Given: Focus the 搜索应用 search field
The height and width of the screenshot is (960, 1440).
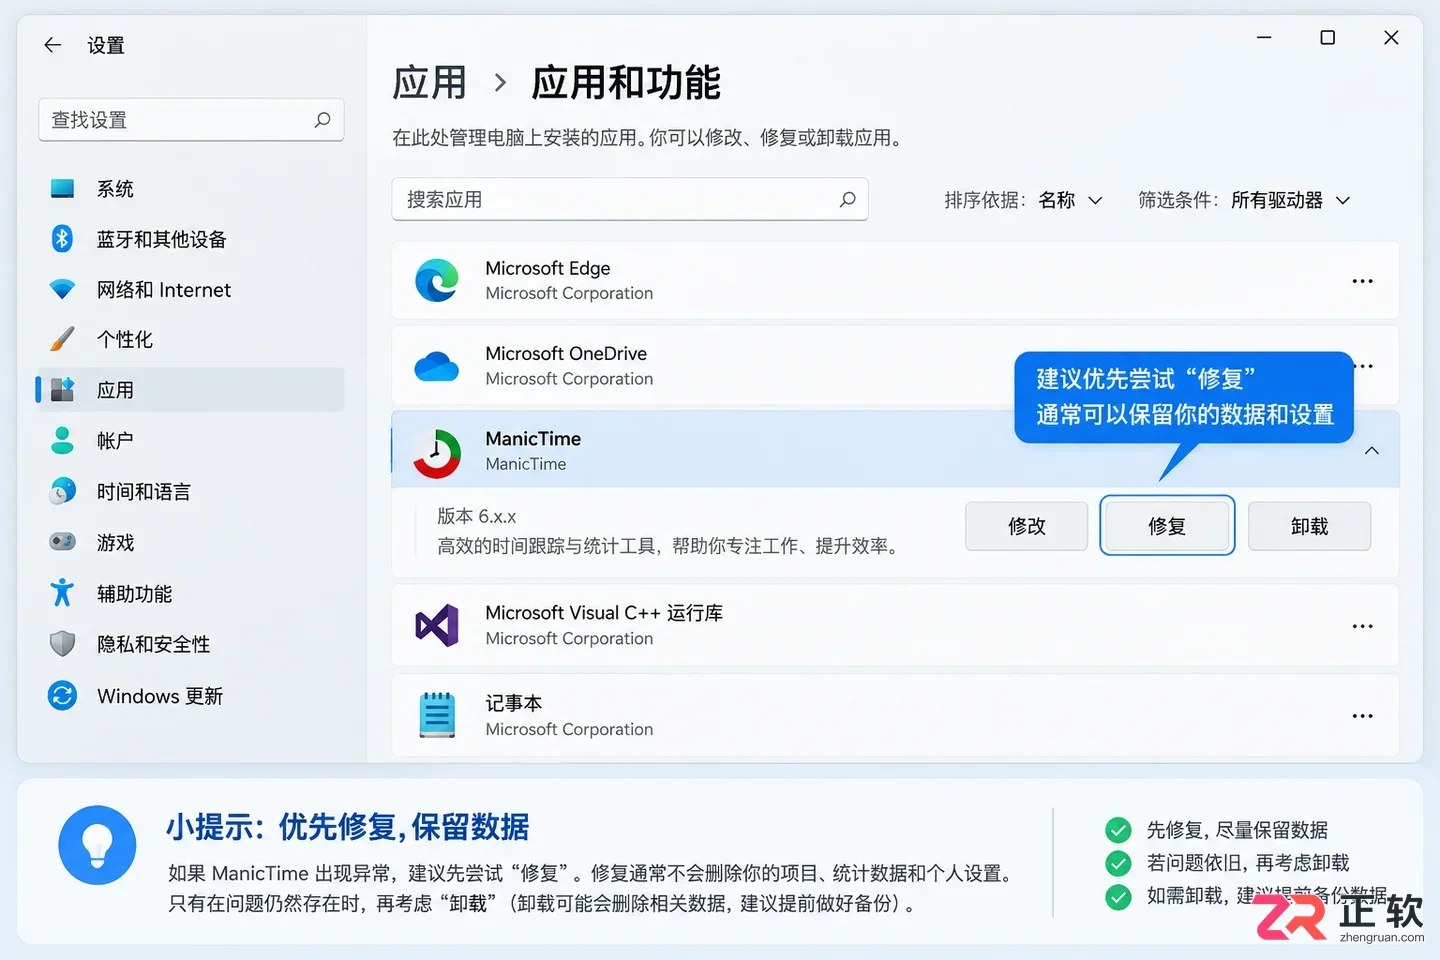Looking at the screenshot, I should pos(630,200).
